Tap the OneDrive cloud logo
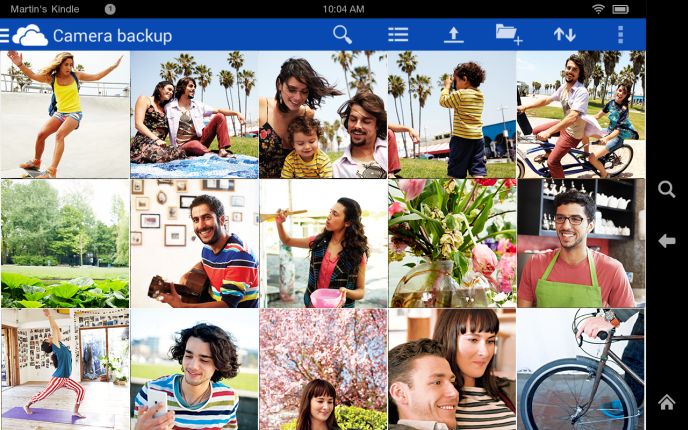The height and width of the screenshot is (430, 688). pos(30,35)
